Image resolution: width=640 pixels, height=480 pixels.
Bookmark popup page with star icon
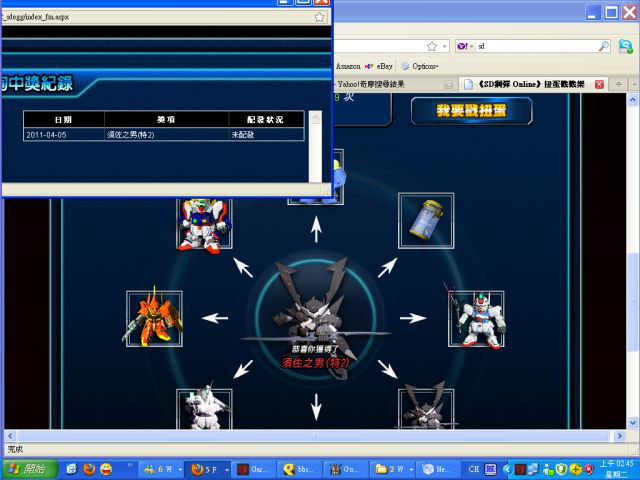coord(319,17)
